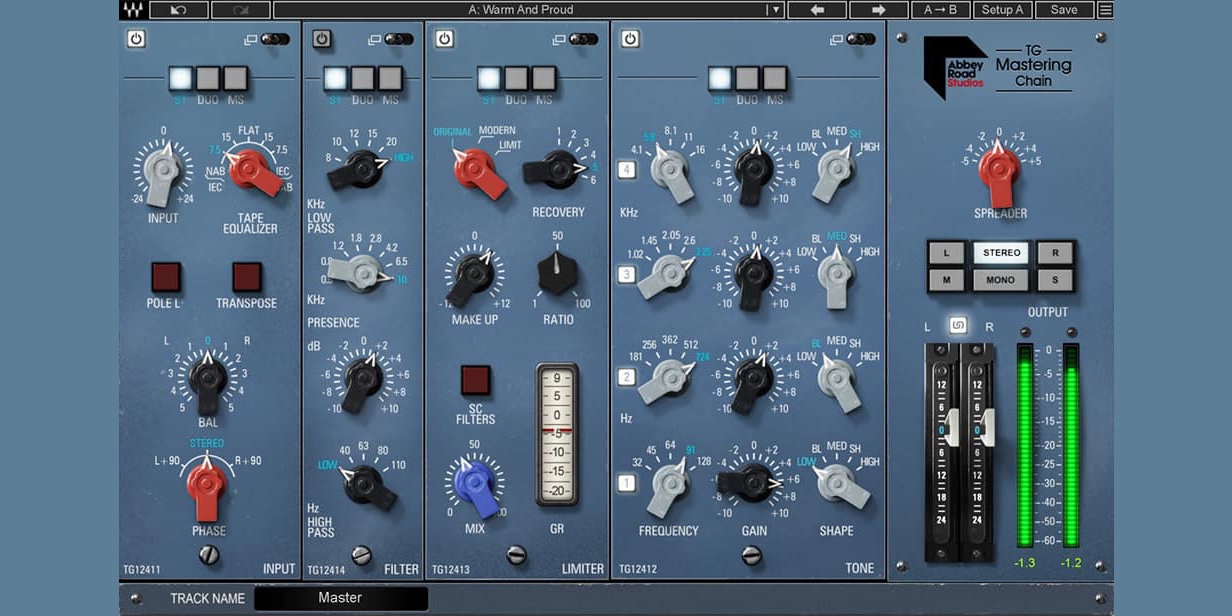Click the Save button

[x=1064, y=9]
